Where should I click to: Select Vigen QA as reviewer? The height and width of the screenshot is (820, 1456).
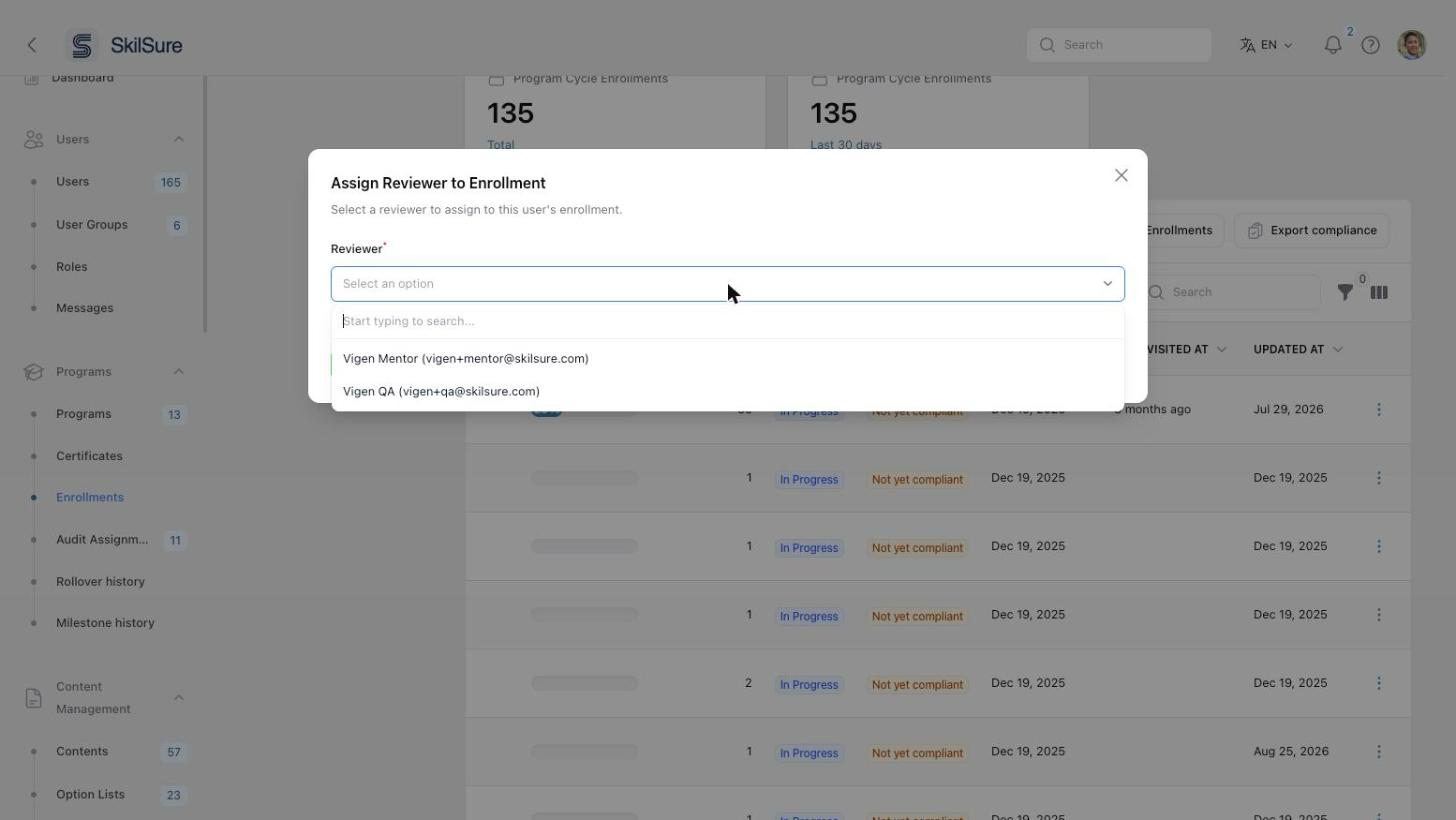[x=727, y=391]
